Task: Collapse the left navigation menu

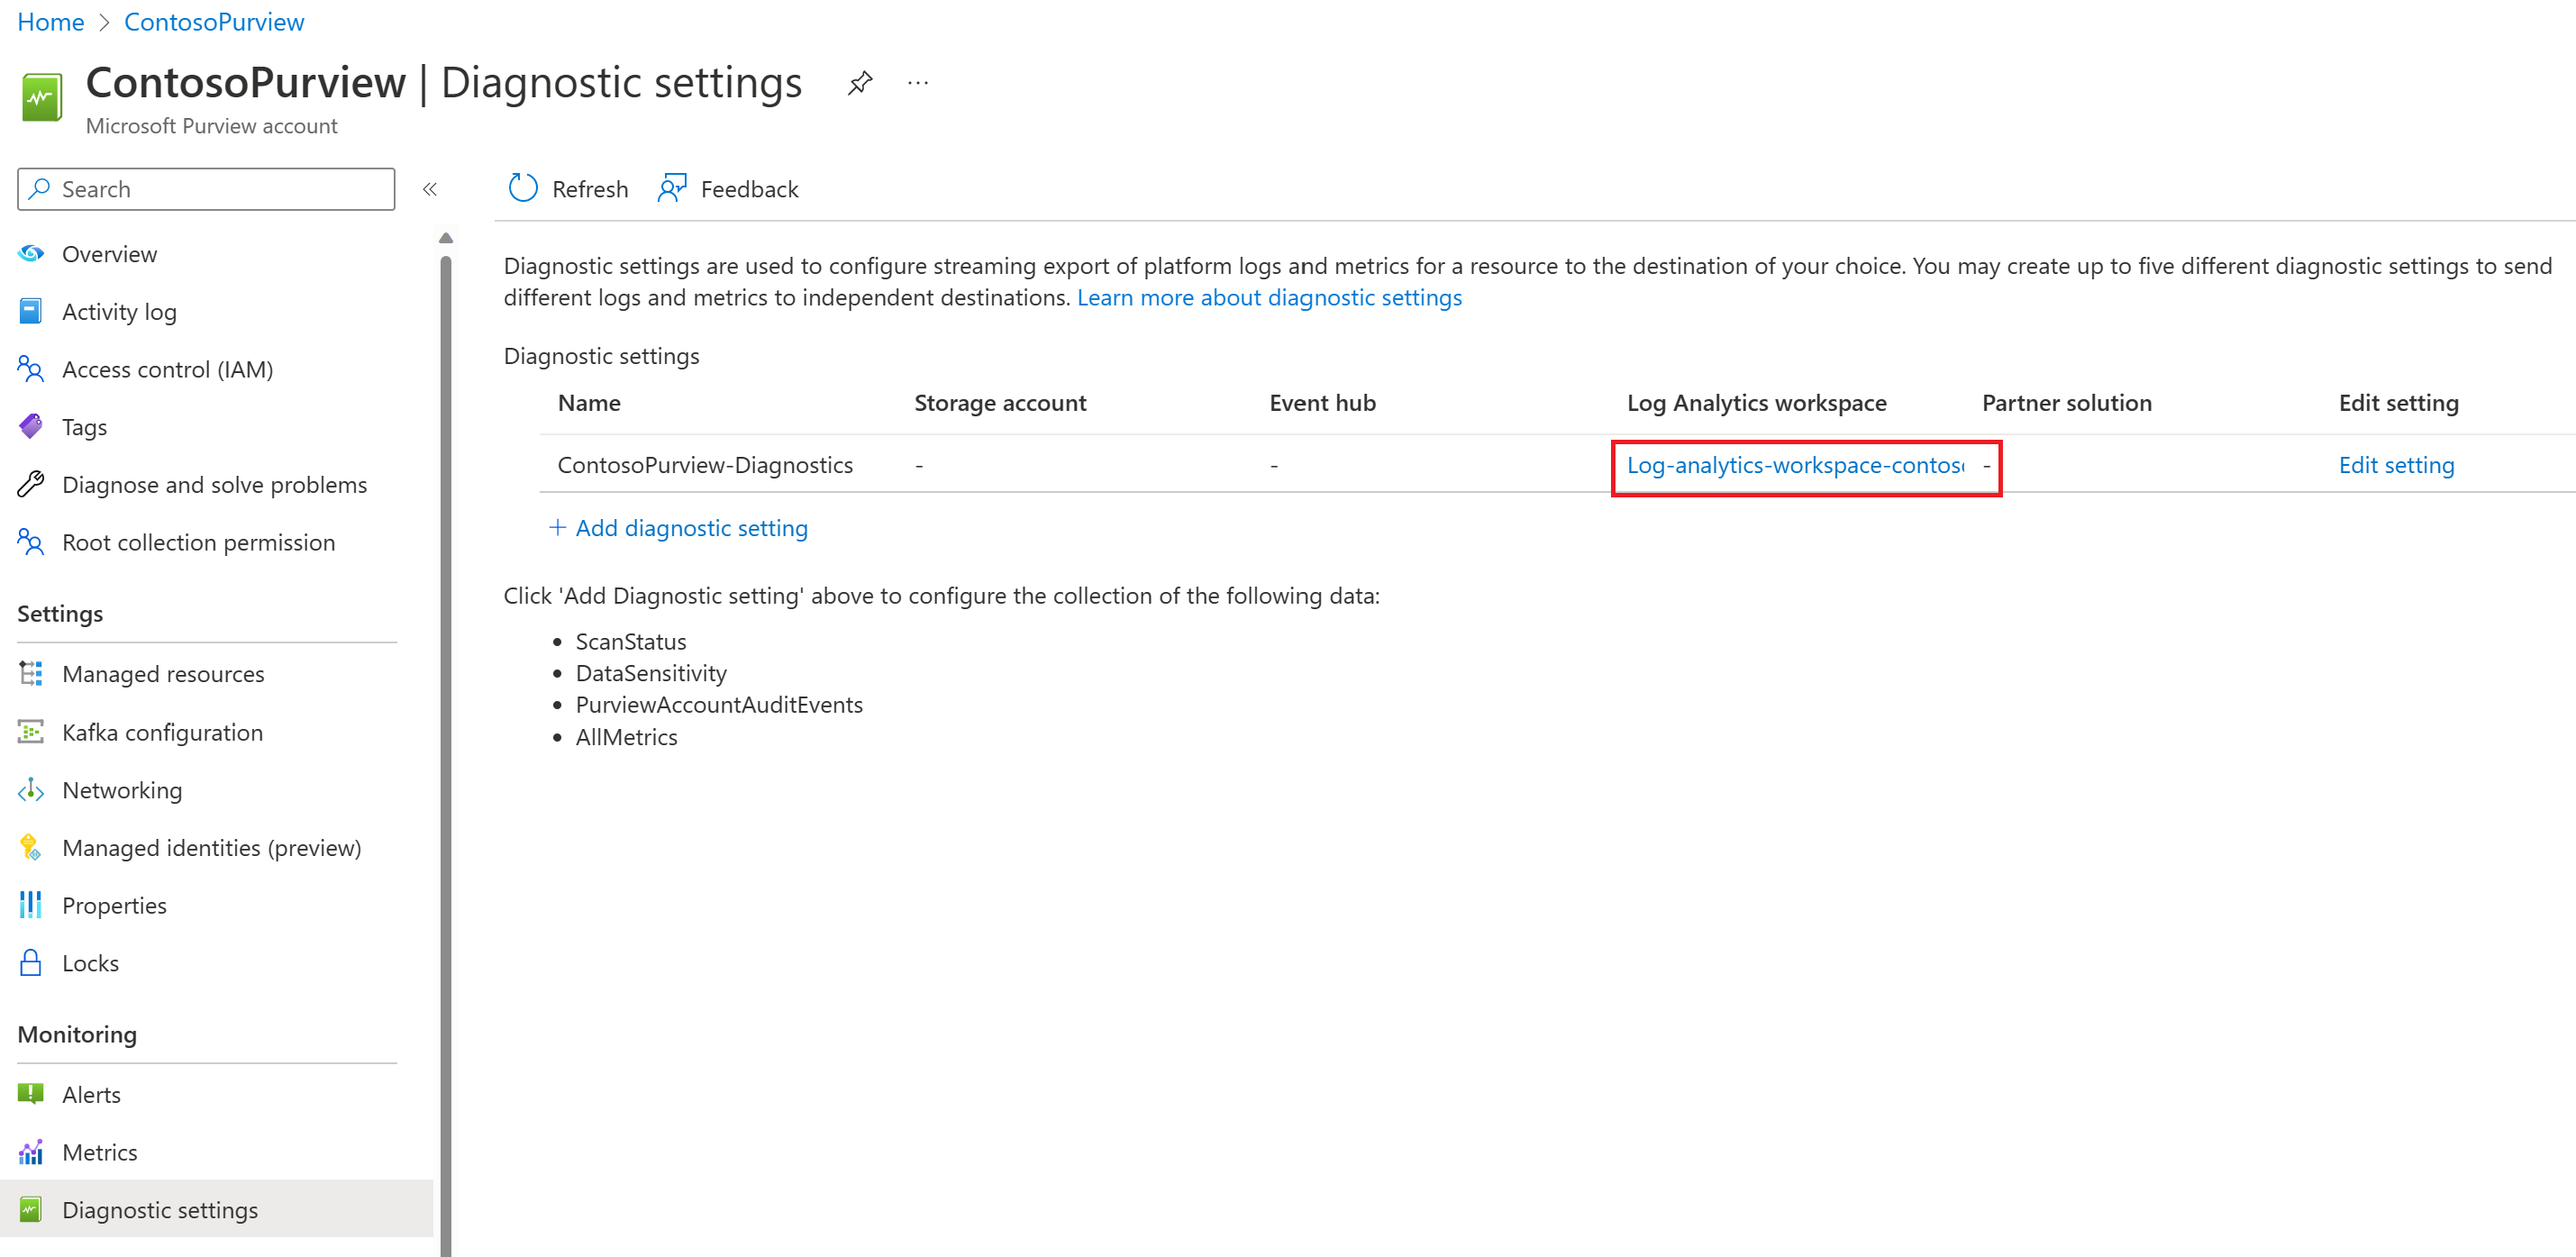Action: [x=430, y=189]
